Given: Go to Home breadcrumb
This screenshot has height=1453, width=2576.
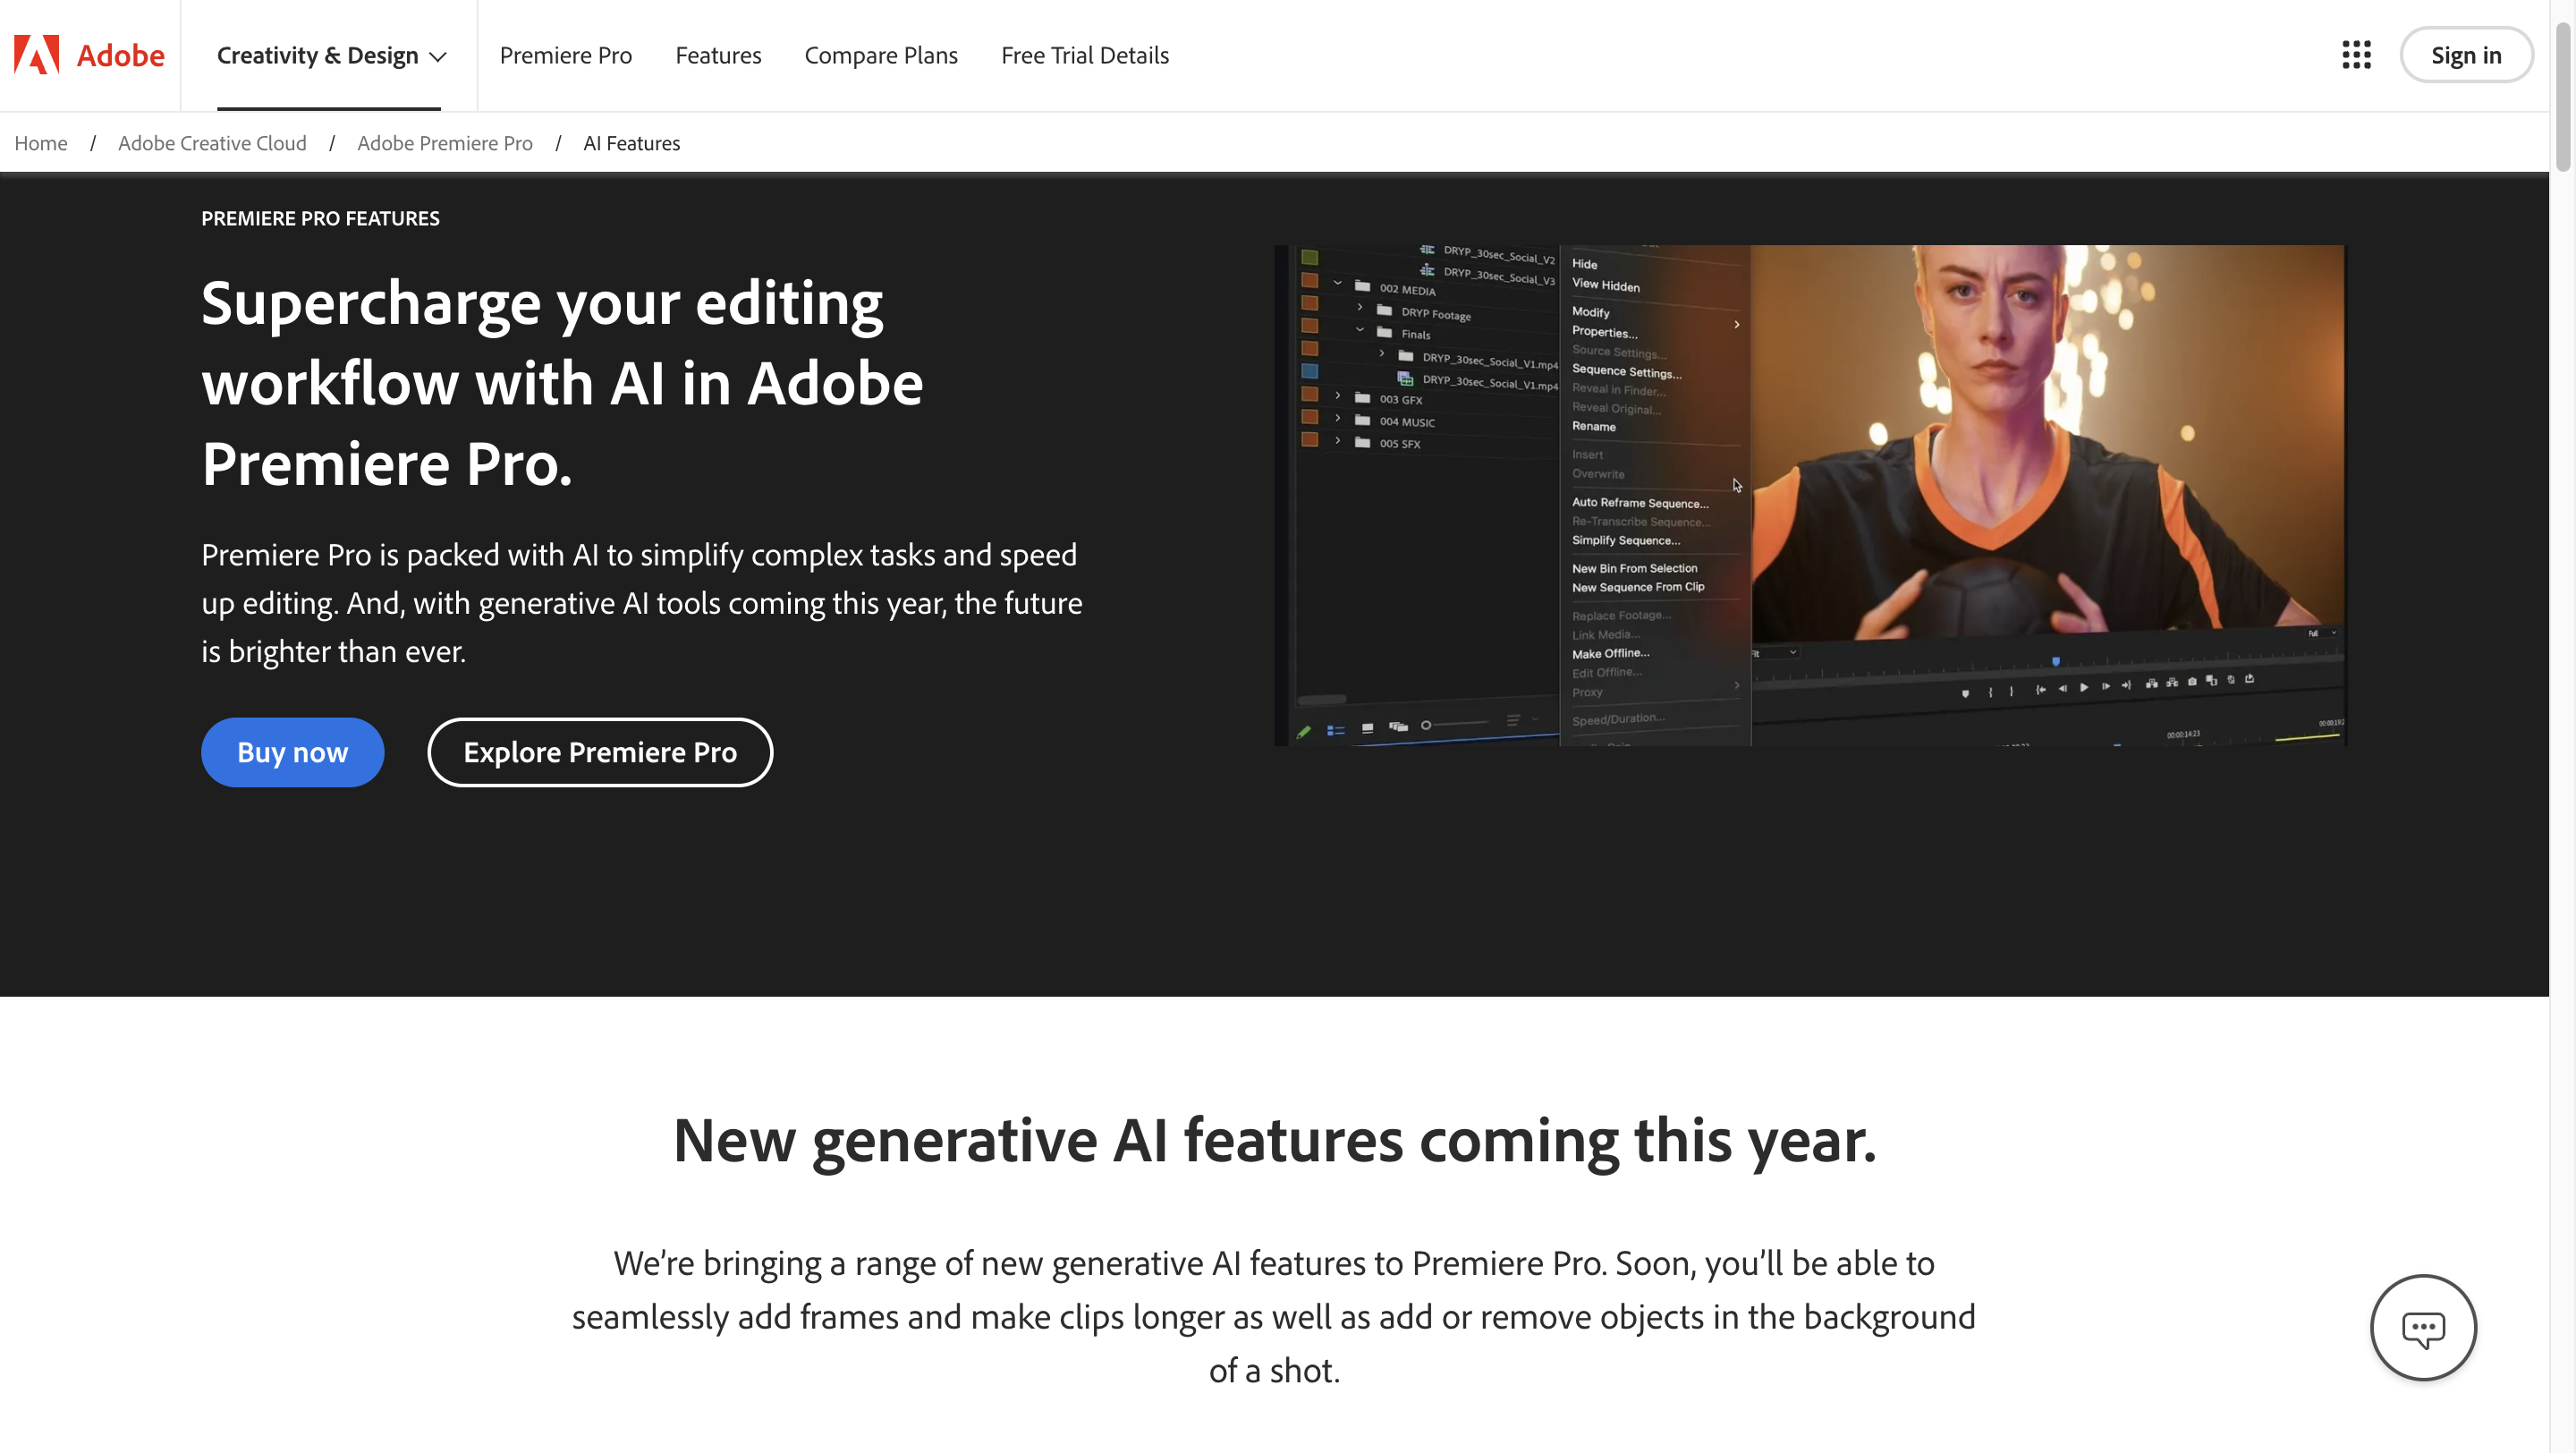Looking at the screenshot, I should 41,143.
